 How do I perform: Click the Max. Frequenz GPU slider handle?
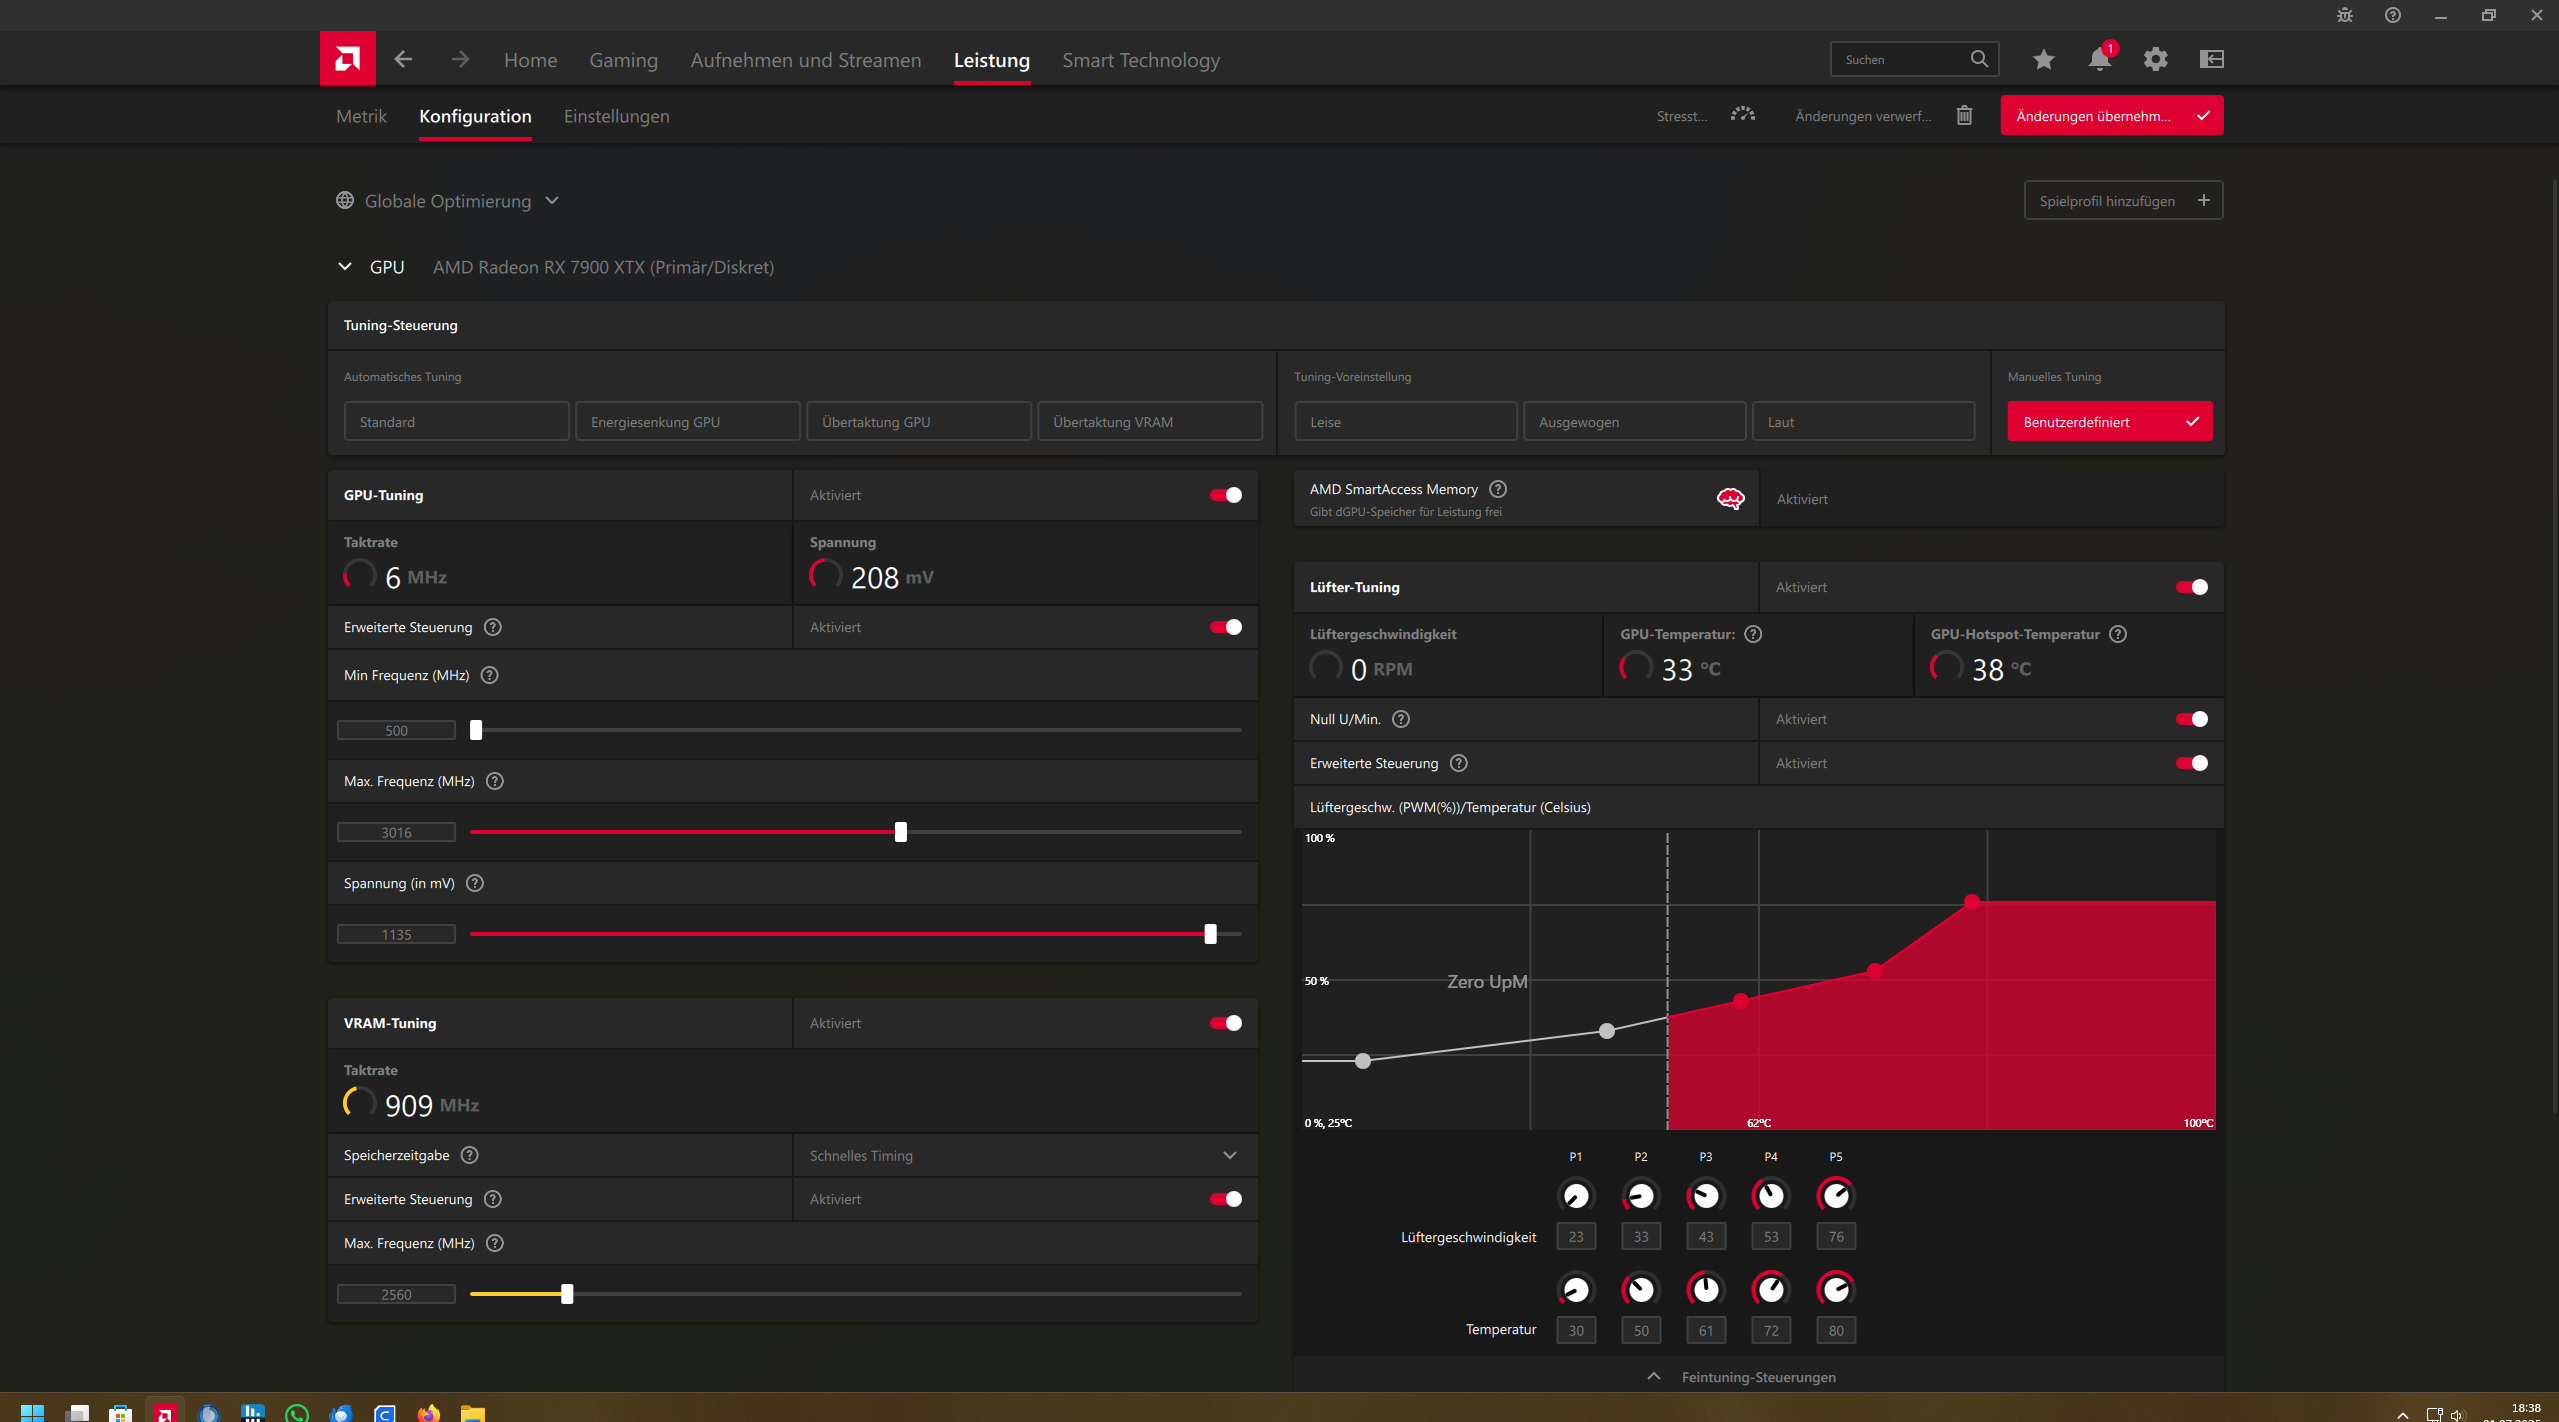[900, 832]
